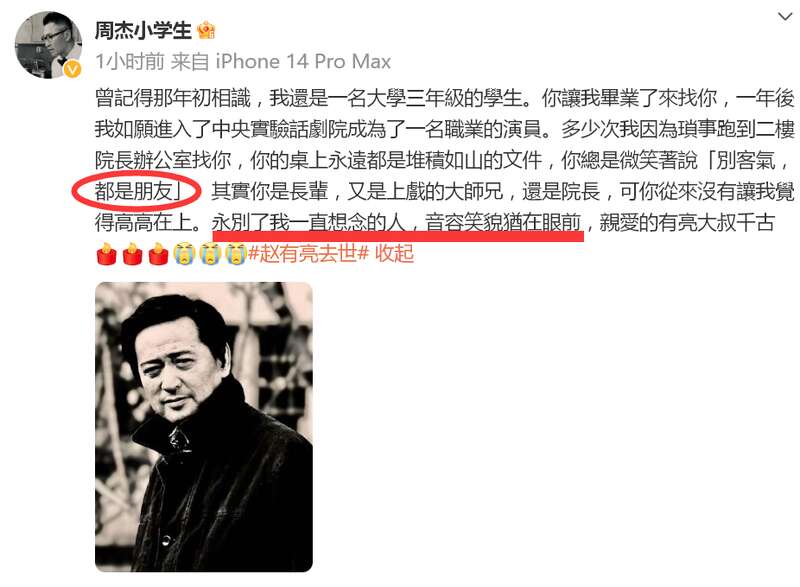Click the crying emoji touching the hashtag
Viewport: 800px width, 587px height.
point(236,253)
